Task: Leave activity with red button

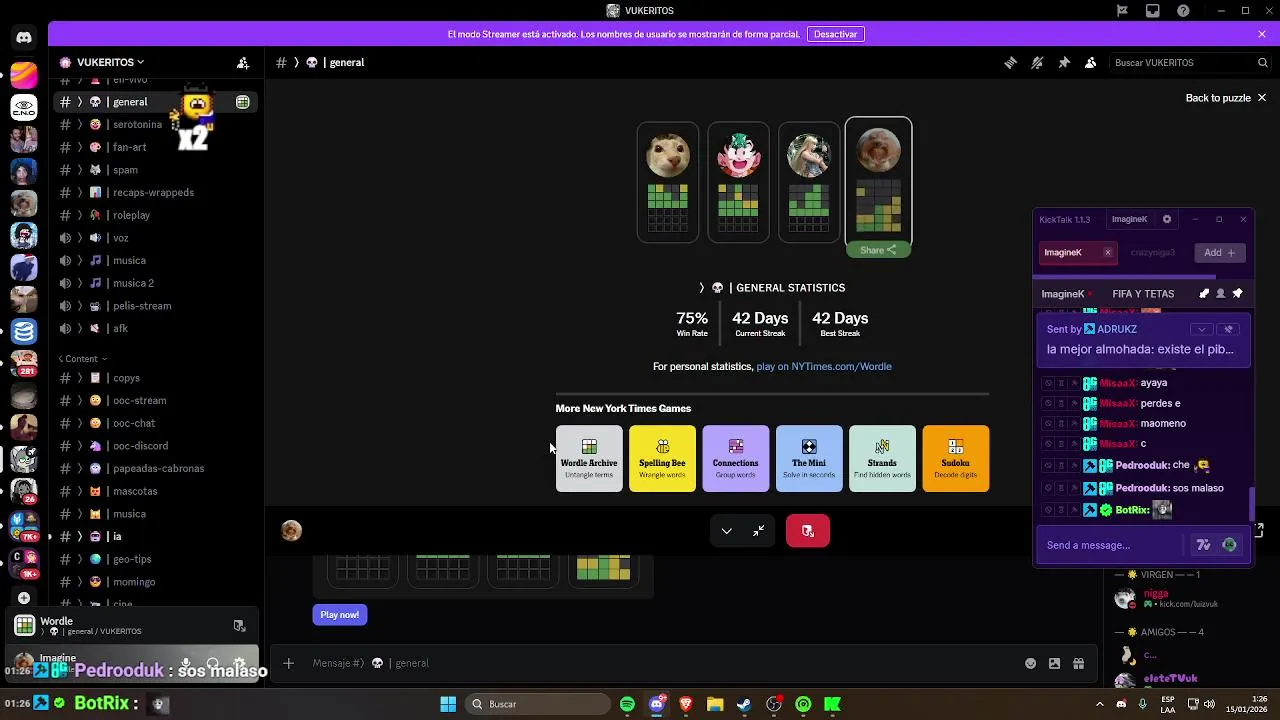Action: point(808,531)
